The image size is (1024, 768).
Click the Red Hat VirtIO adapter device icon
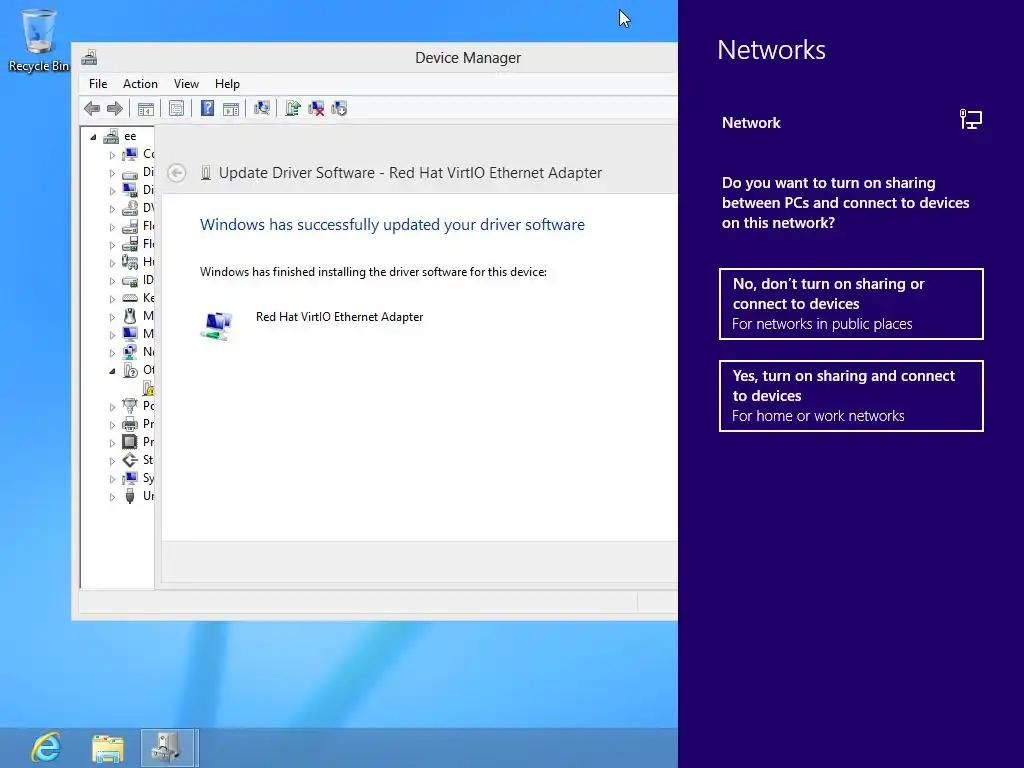(217, 325)
